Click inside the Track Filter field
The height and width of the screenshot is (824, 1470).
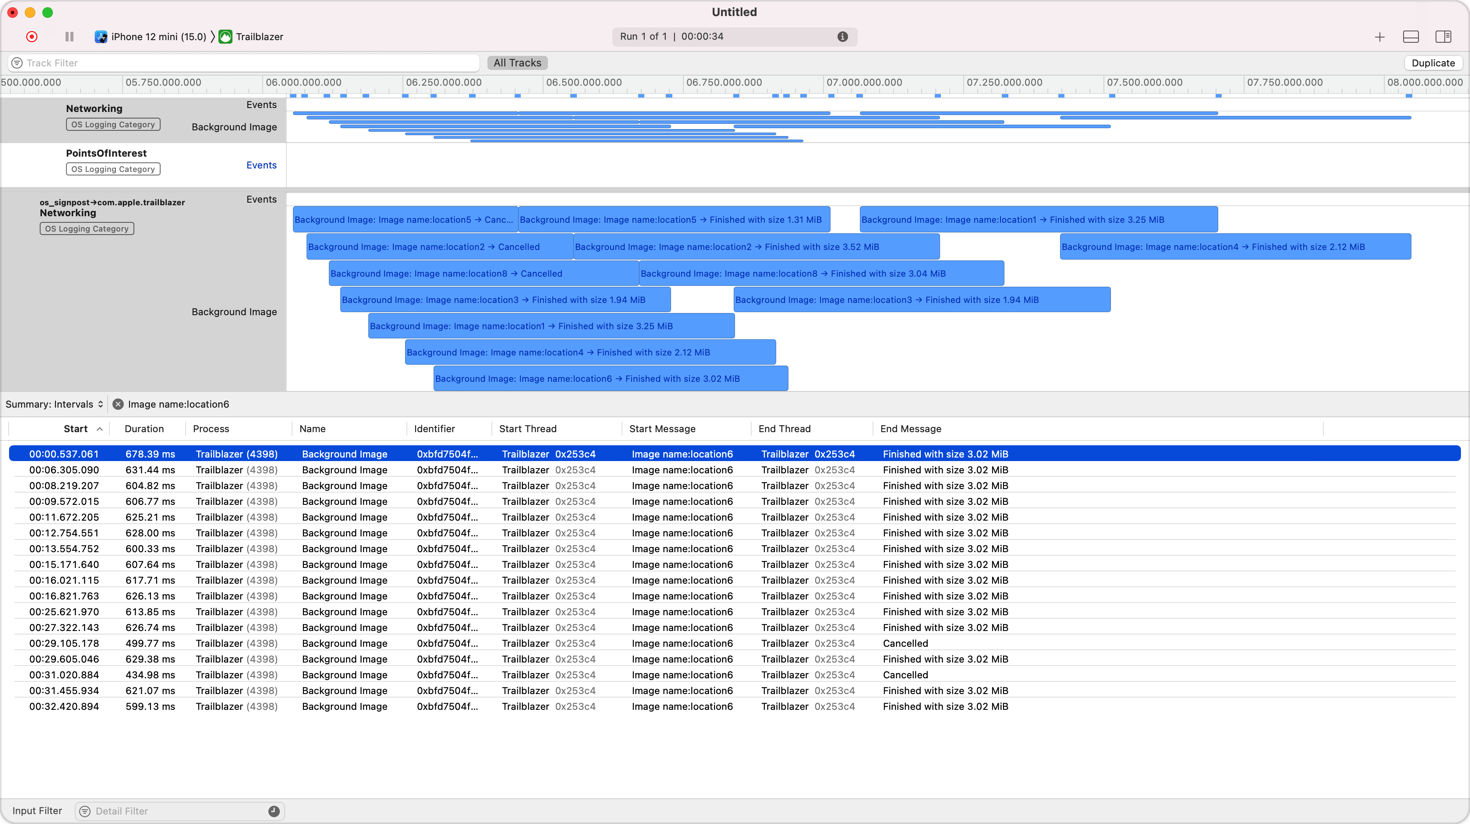coord(240,62)
